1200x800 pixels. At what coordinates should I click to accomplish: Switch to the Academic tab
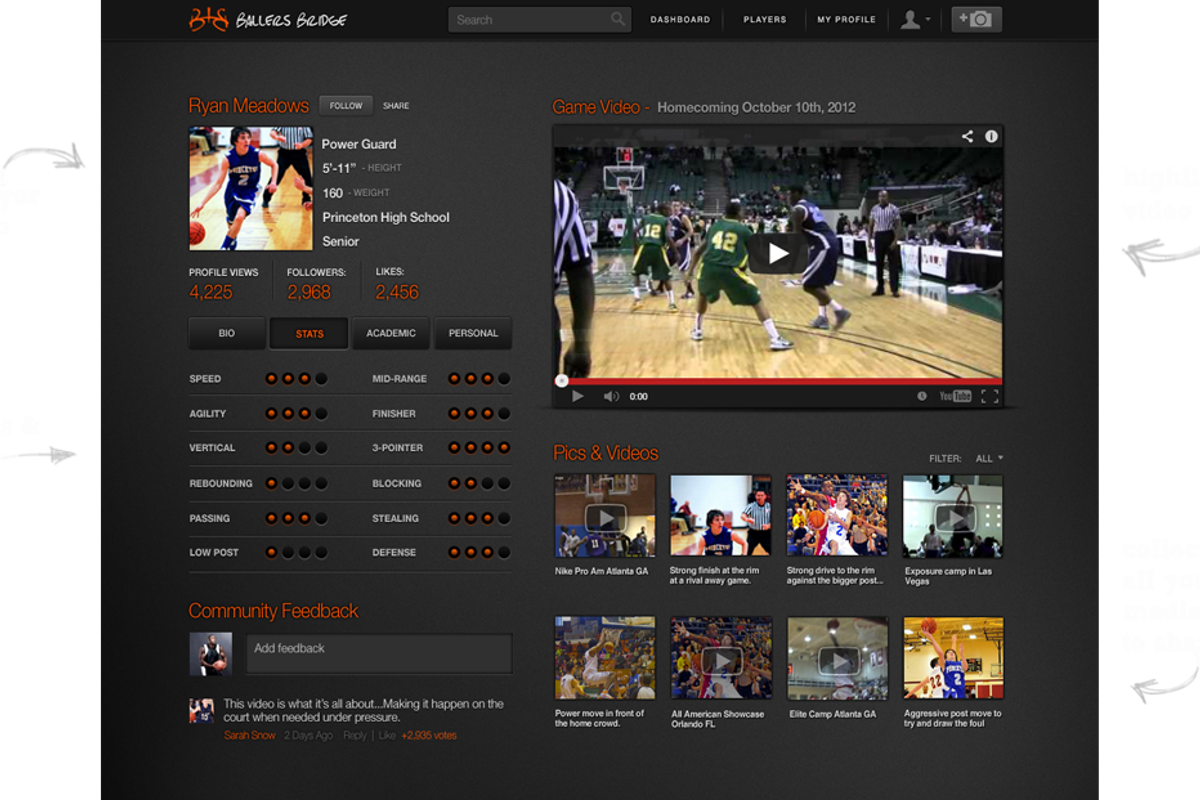click(390, 333)
